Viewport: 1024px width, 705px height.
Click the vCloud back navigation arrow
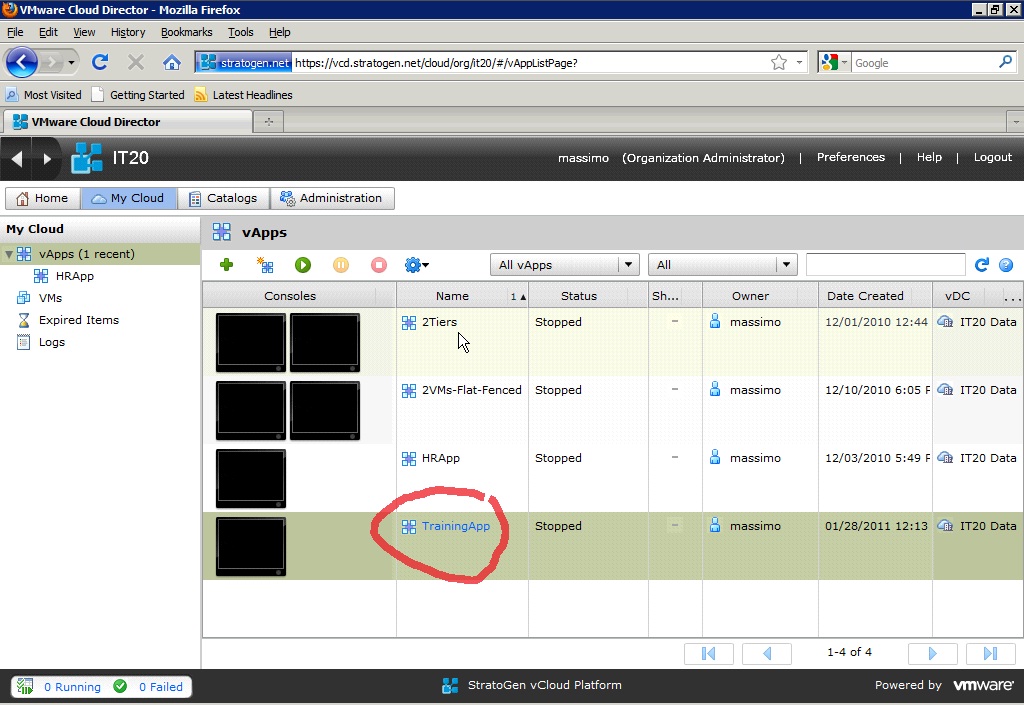coord(18,158)
